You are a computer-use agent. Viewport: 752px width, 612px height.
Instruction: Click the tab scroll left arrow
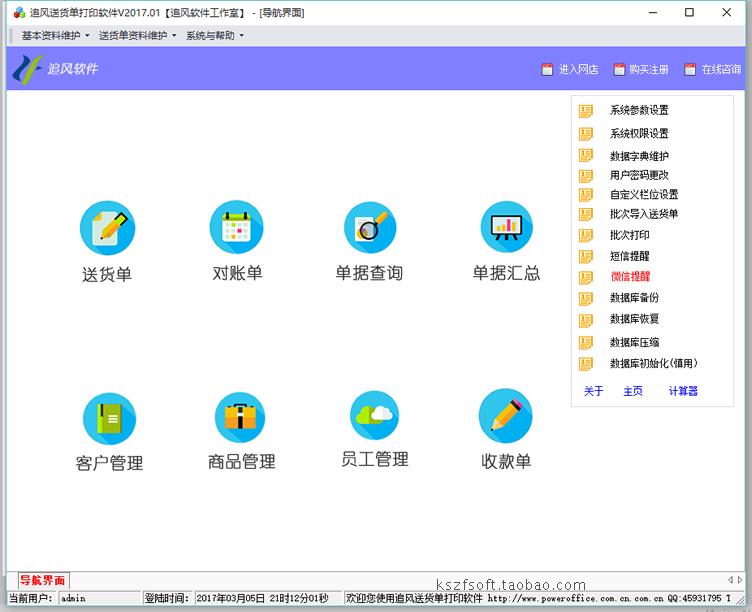click(x=730, y=580)
